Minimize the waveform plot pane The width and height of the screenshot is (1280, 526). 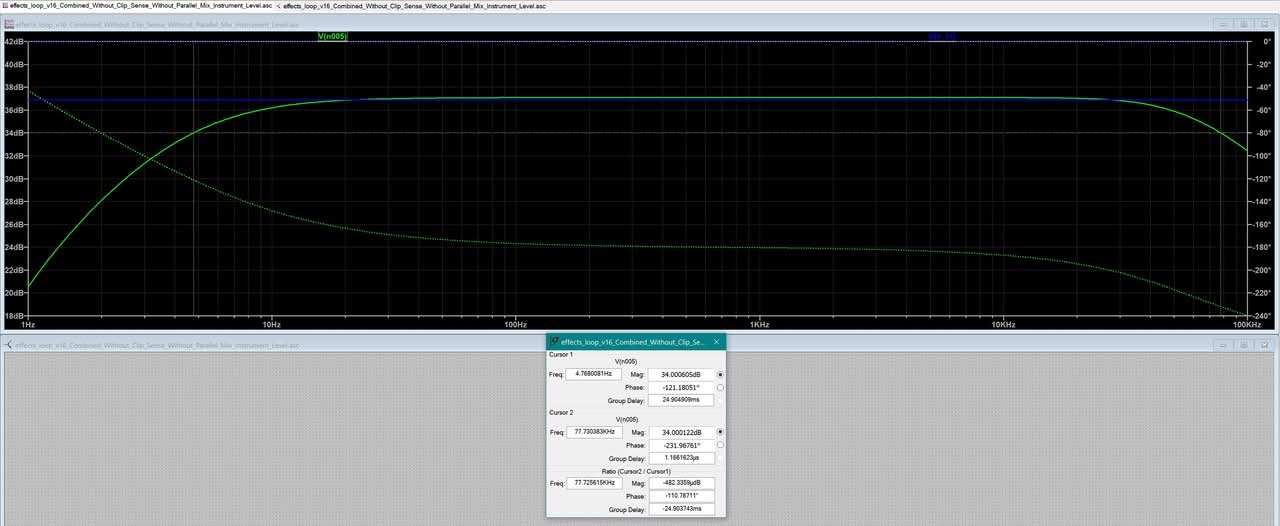click(1224, 24)
